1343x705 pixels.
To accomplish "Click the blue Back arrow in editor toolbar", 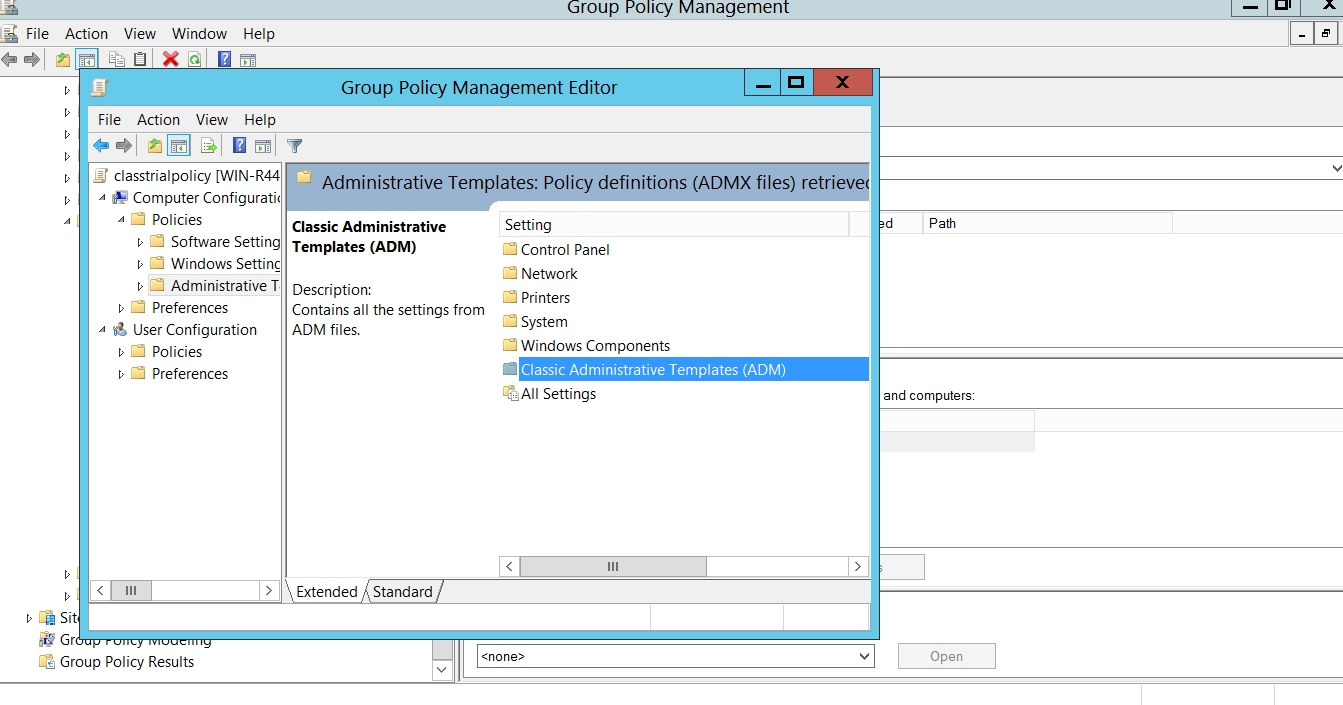I will [x=101, y=146].
